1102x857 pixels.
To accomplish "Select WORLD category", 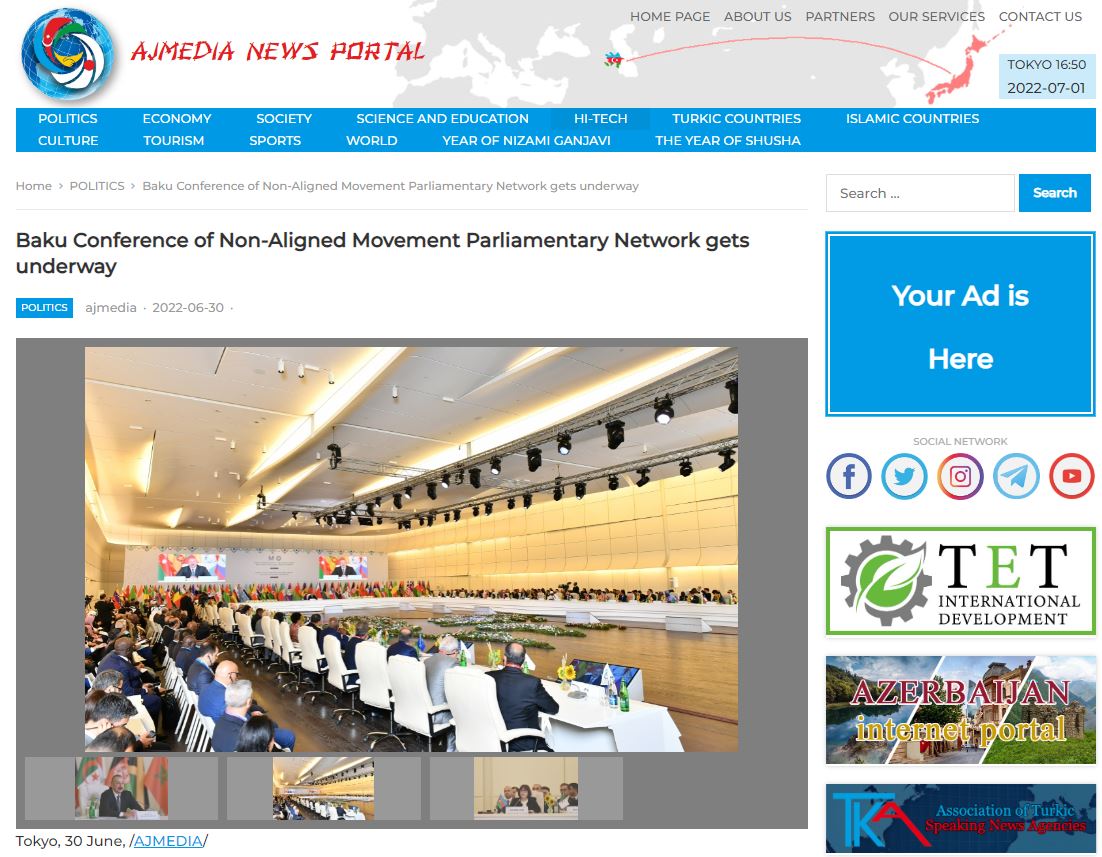I will click(371, 141).
